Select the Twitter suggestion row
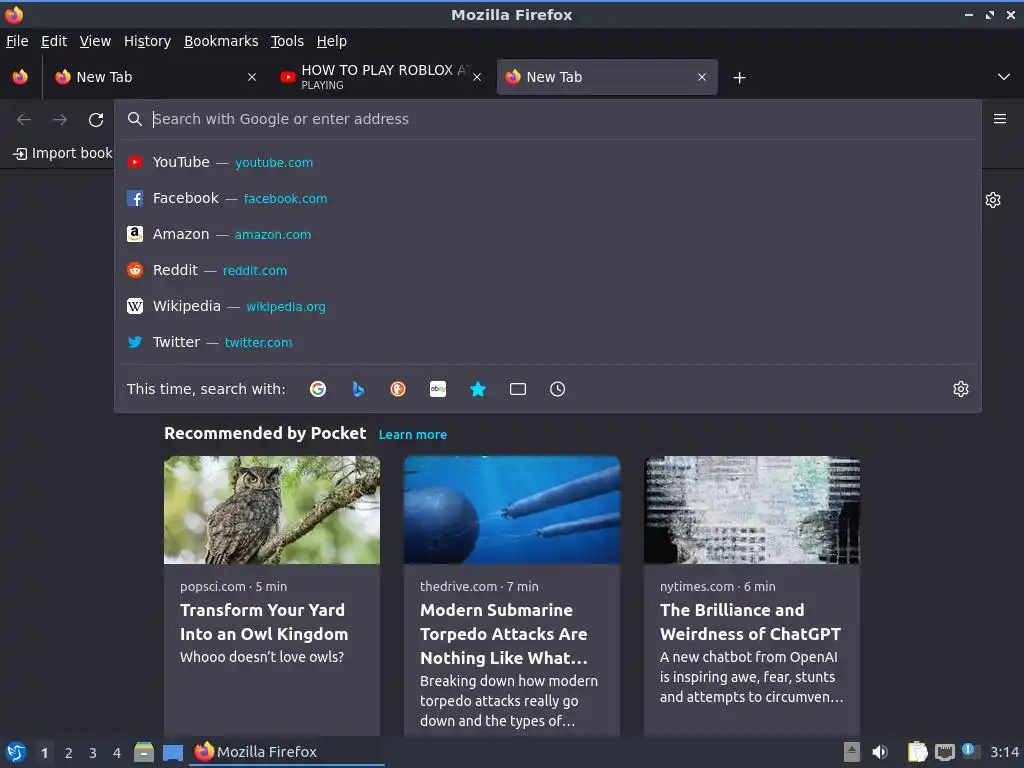1024x768 pixels. pyautogui.click(x=548, y=342)
